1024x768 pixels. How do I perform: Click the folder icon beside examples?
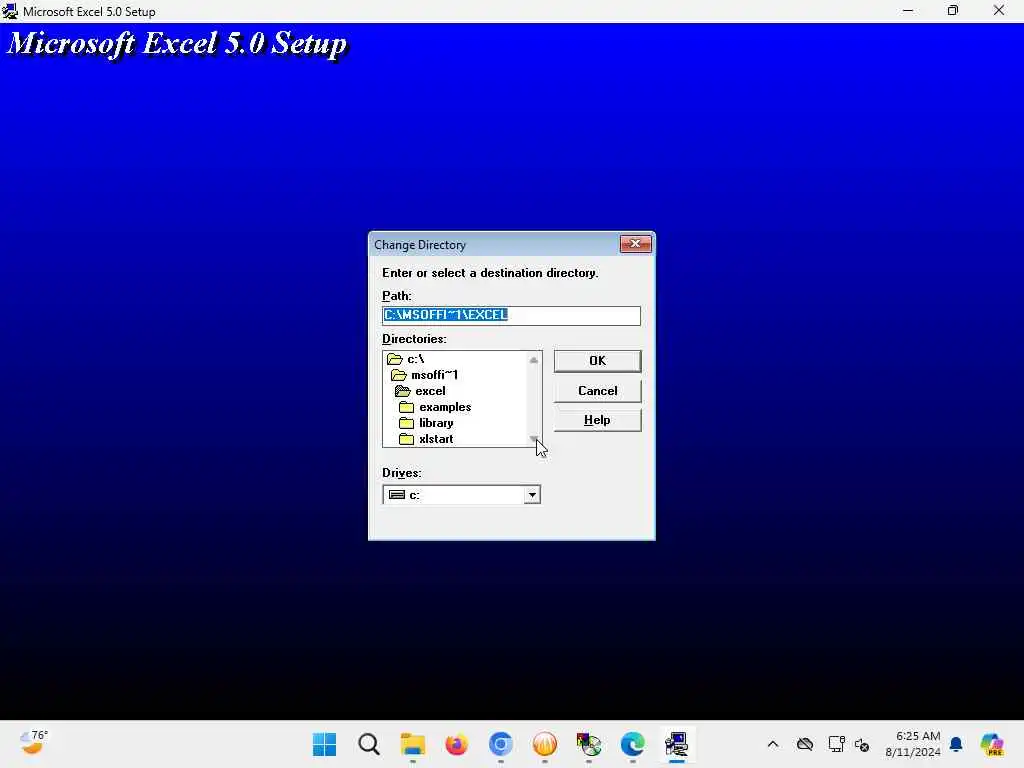pos(406,407)
